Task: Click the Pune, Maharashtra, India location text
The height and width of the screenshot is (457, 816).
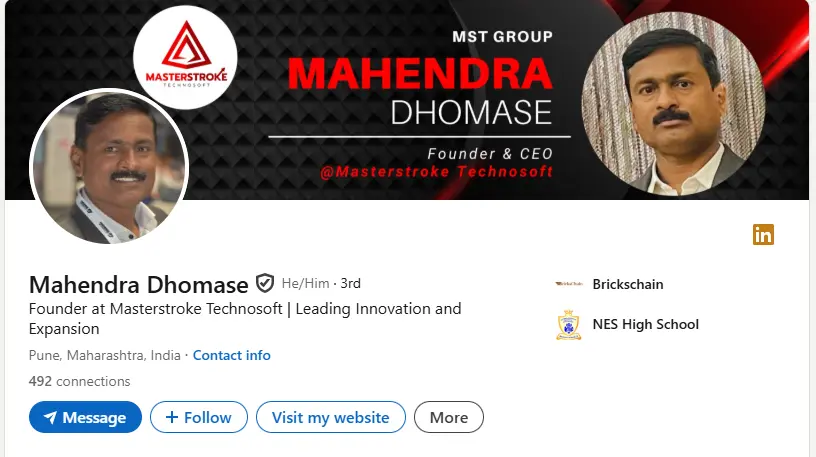Action: tap(105, 355)
